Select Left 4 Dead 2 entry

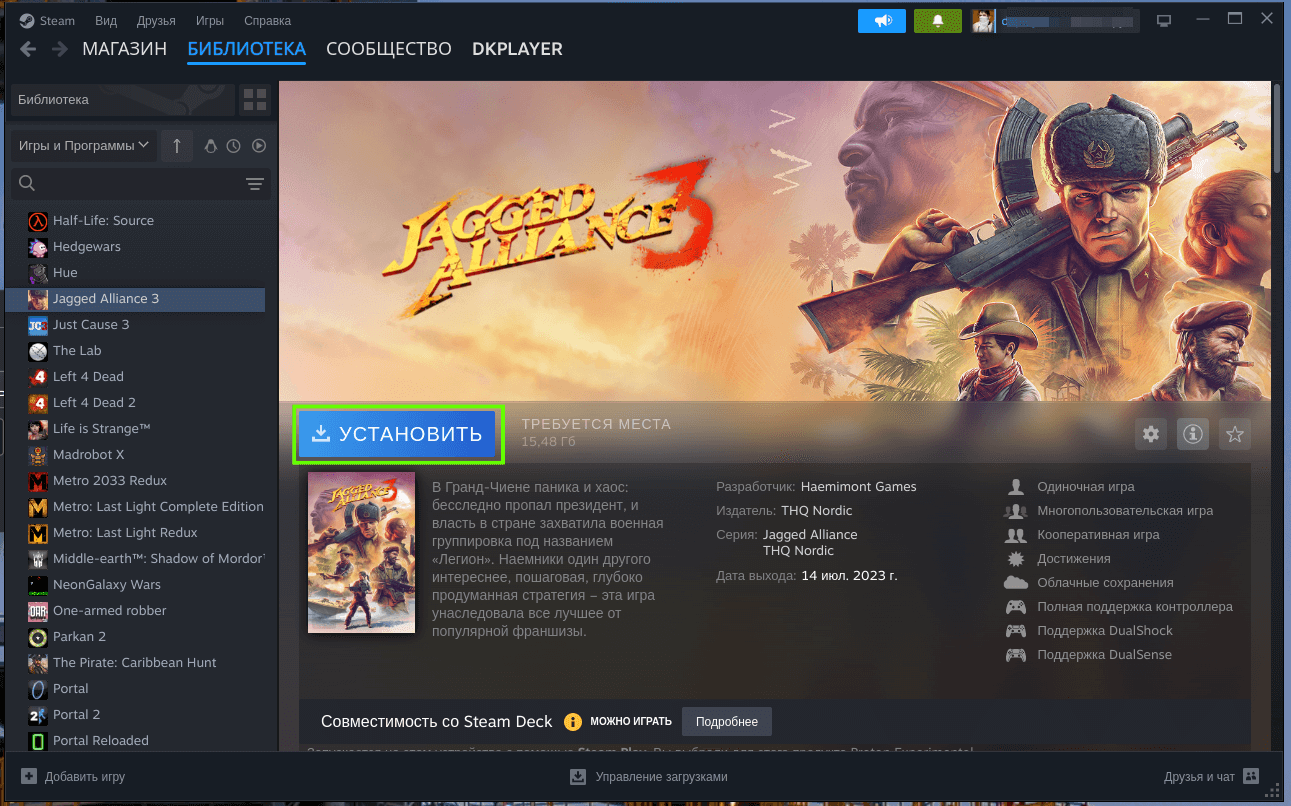(135, 403)
